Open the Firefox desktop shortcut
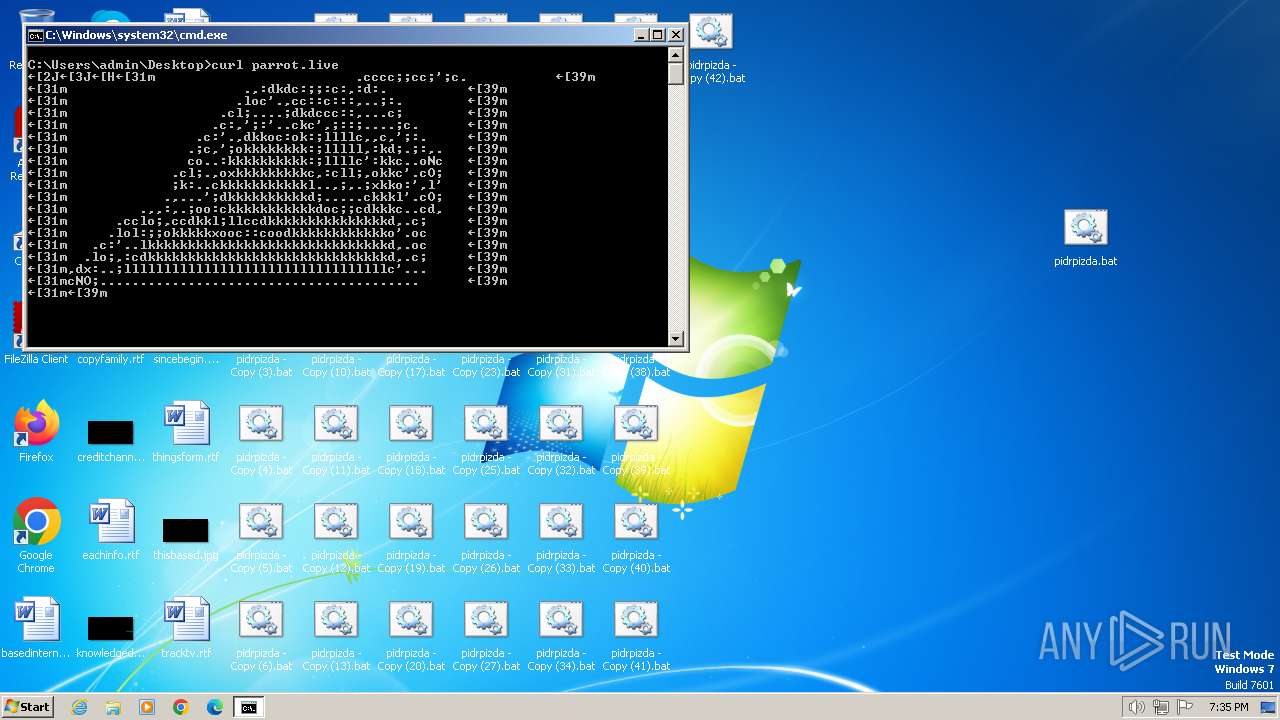The height and width of the screenshot is (720, 1280). coord(36,425)
